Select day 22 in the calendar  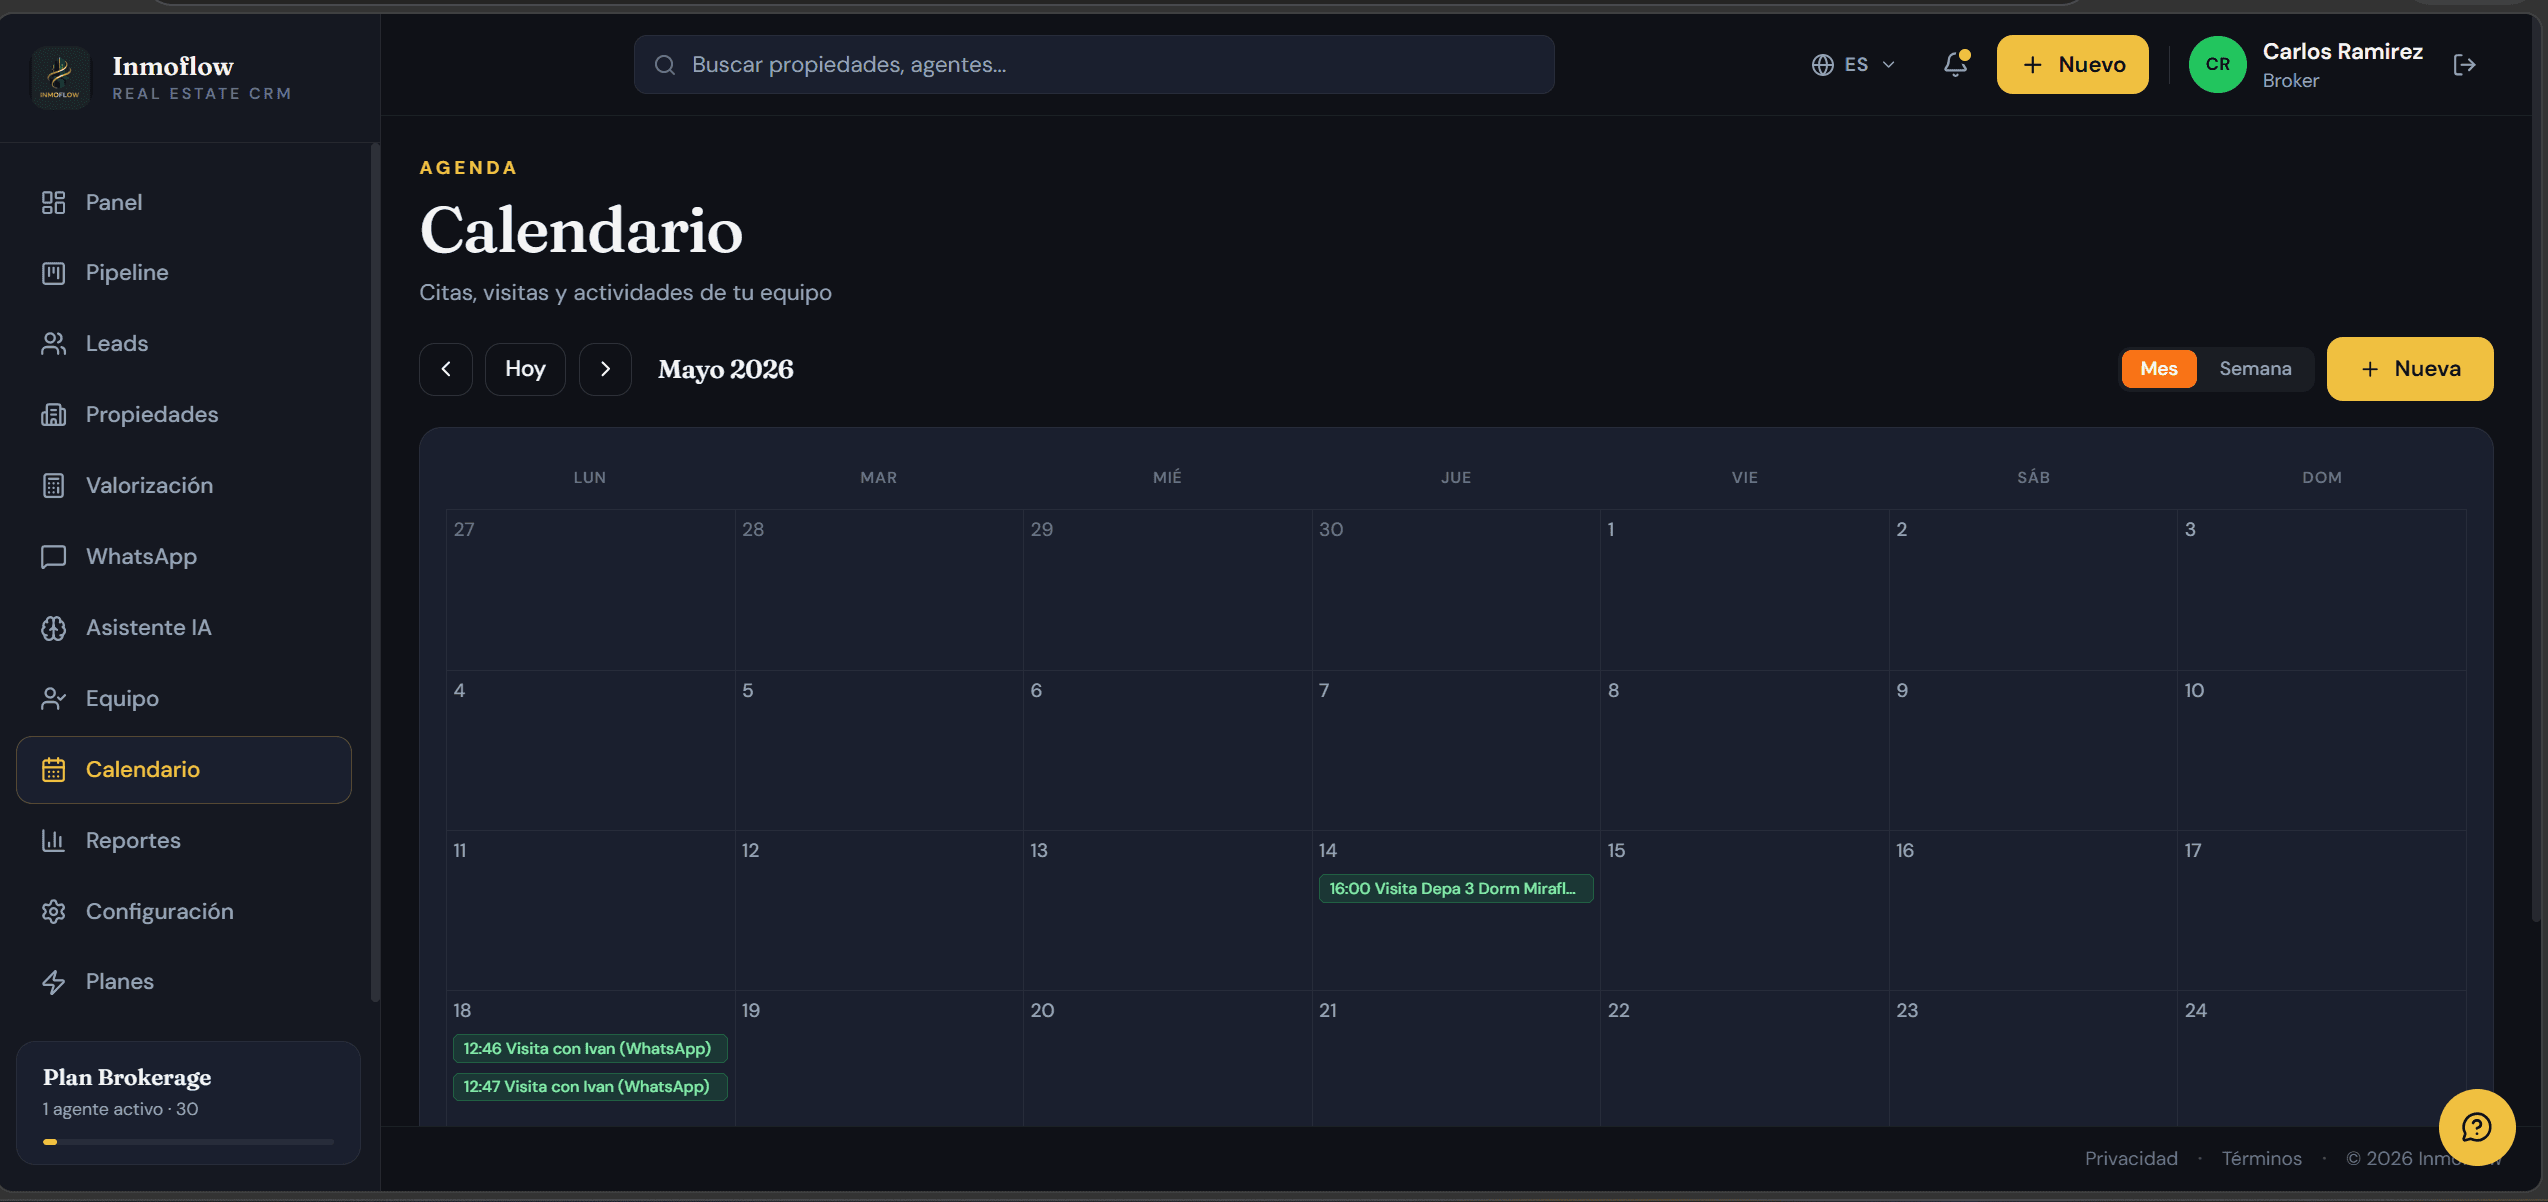coord(1744,1058)
